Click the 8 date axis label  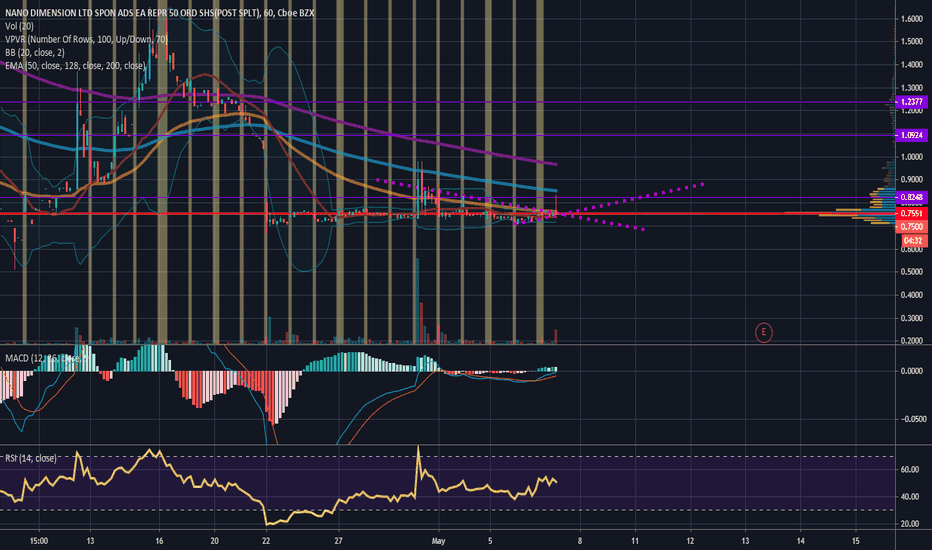point(580,541)
